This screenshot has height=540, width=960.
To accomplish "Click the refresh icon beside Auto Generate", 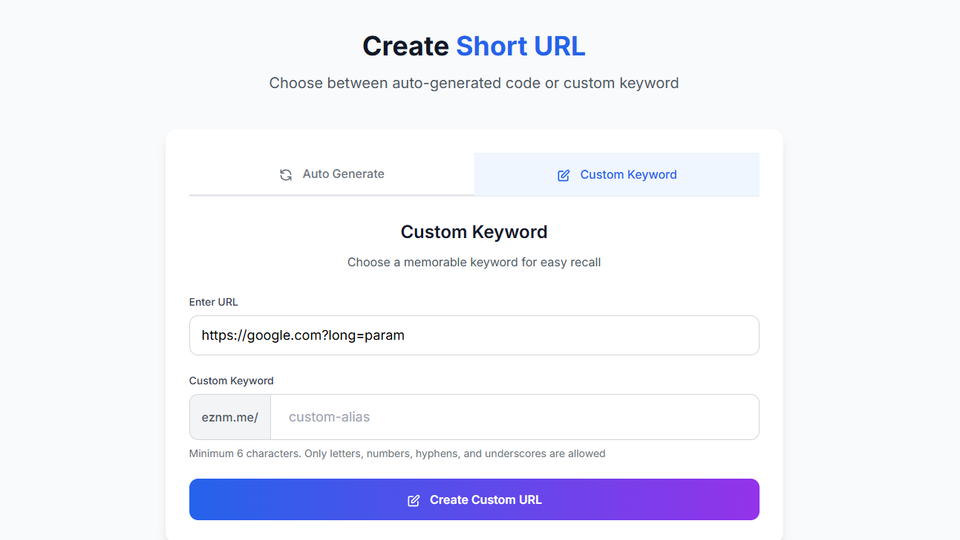I will 286,174.
